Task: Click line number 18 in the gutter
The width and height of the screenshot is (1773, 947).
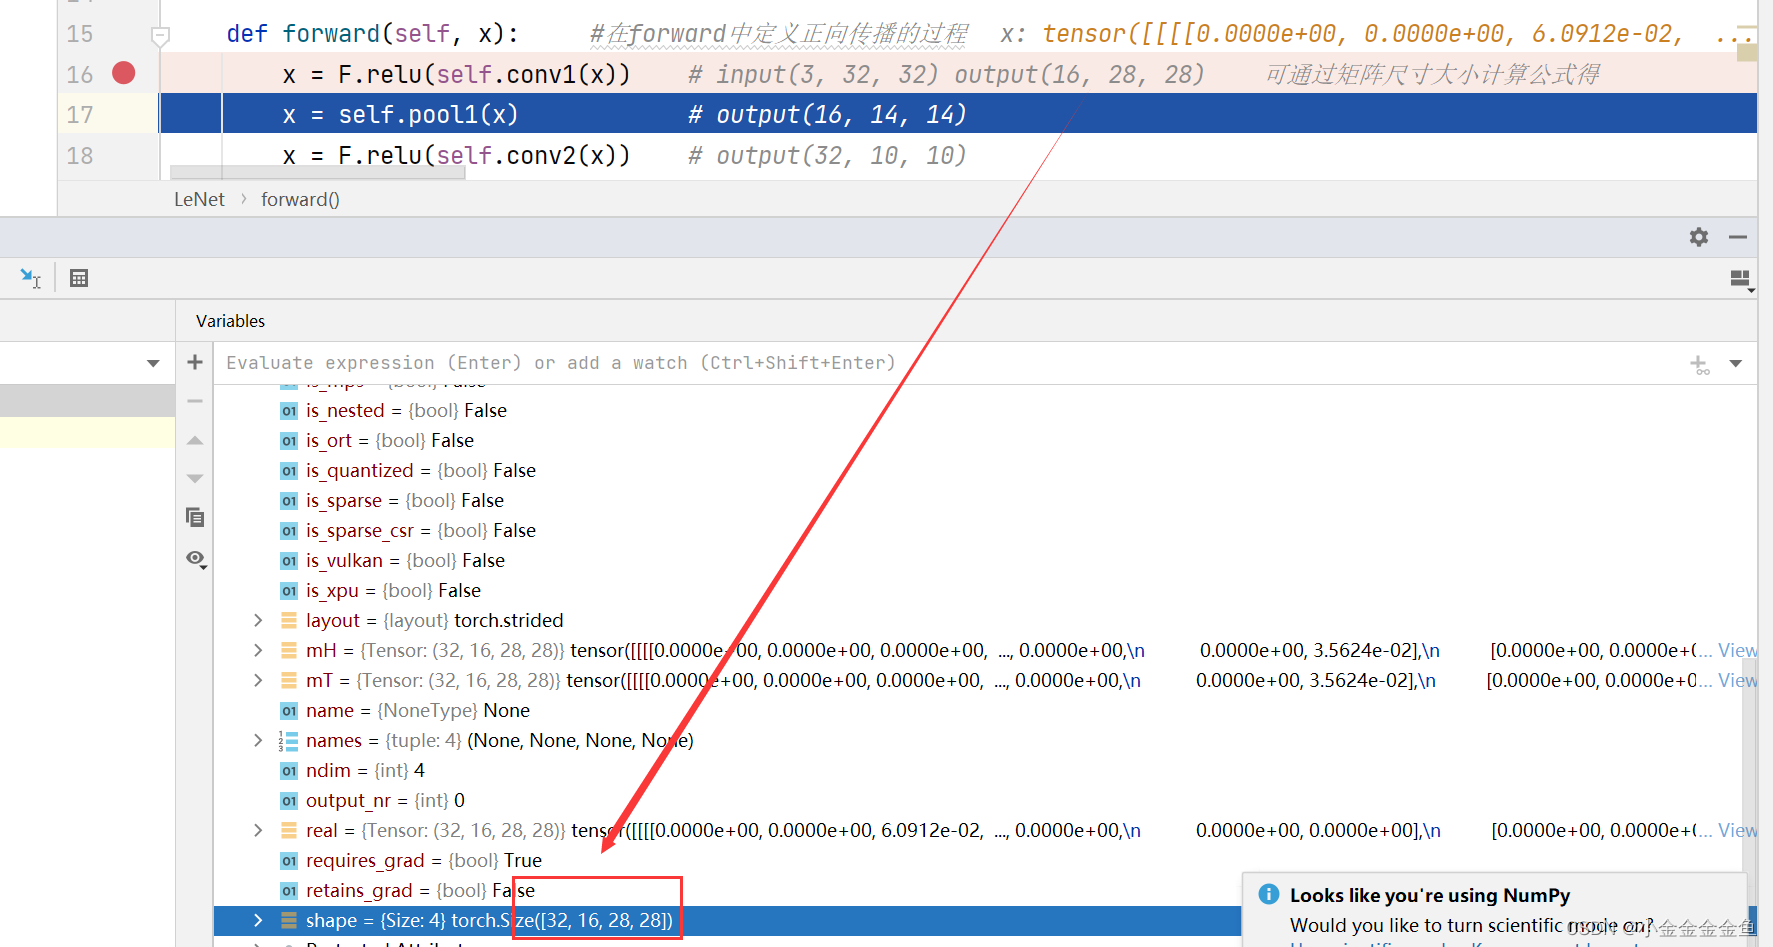Action: click(80, 156)
